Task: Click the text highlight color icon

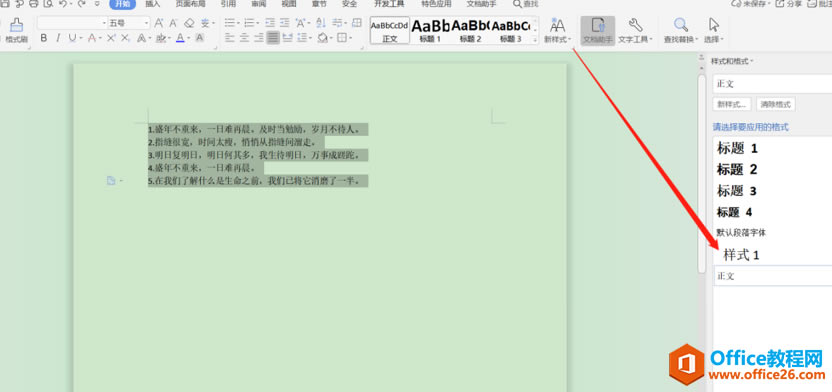Action: coord(161,38)
